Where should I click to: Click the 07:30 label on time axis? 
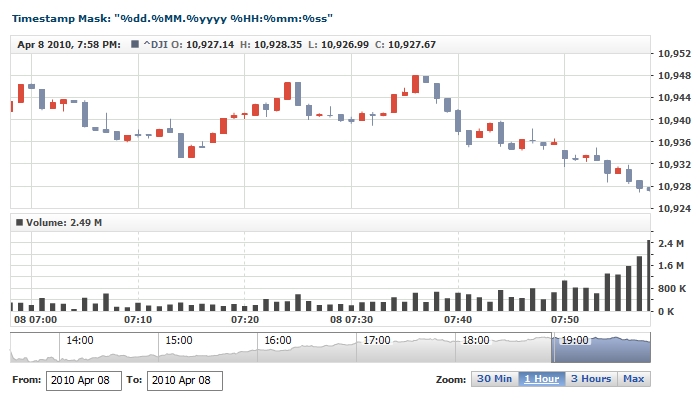351,320
